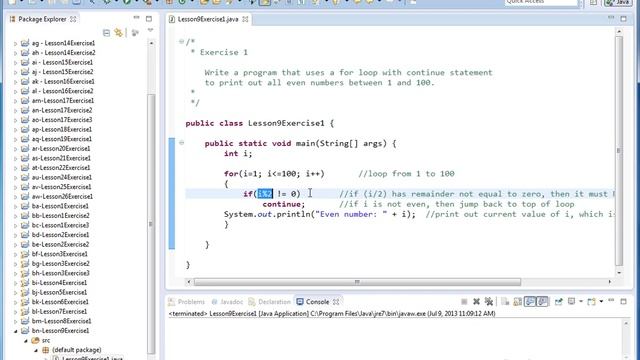Click the ao-Lesson17Exercise3 project icon
640x360 pixels.
[25, 120]
